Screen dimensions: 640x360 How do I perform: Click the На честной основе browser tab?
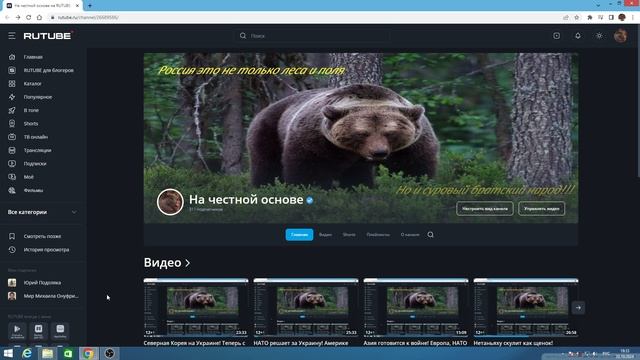pyautogui.click(x=41, y=6)
